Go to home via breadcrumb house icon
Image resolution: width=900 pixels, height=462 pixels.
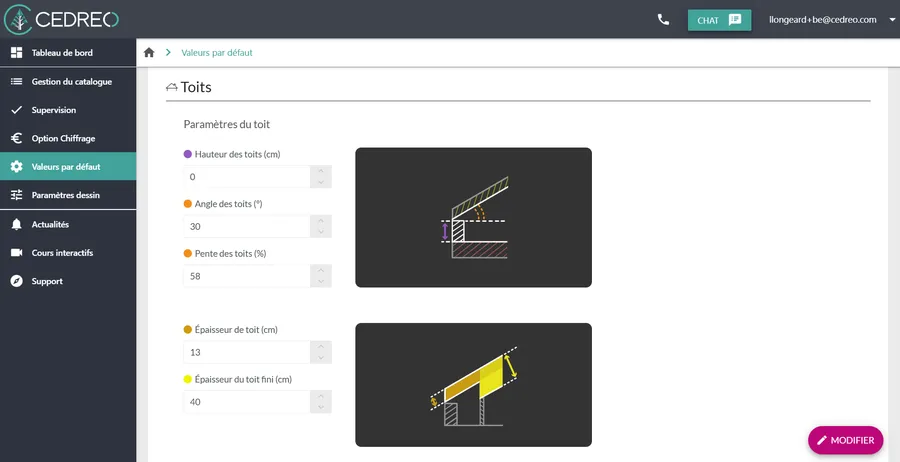coord(149,52)
